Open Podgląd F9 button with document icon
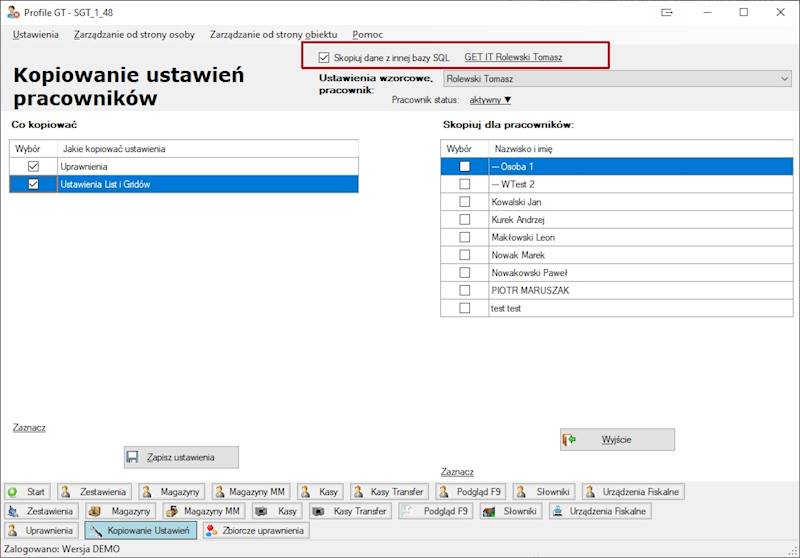Viewport: 800px width, 558px height. click(436, 511)
